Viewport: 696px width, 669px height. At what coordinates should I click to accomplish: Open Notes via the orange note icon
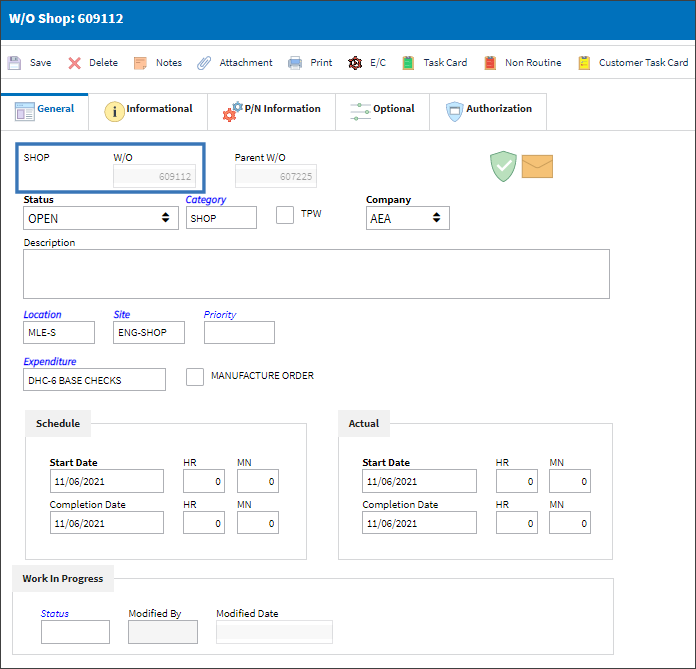click(140, 63)
